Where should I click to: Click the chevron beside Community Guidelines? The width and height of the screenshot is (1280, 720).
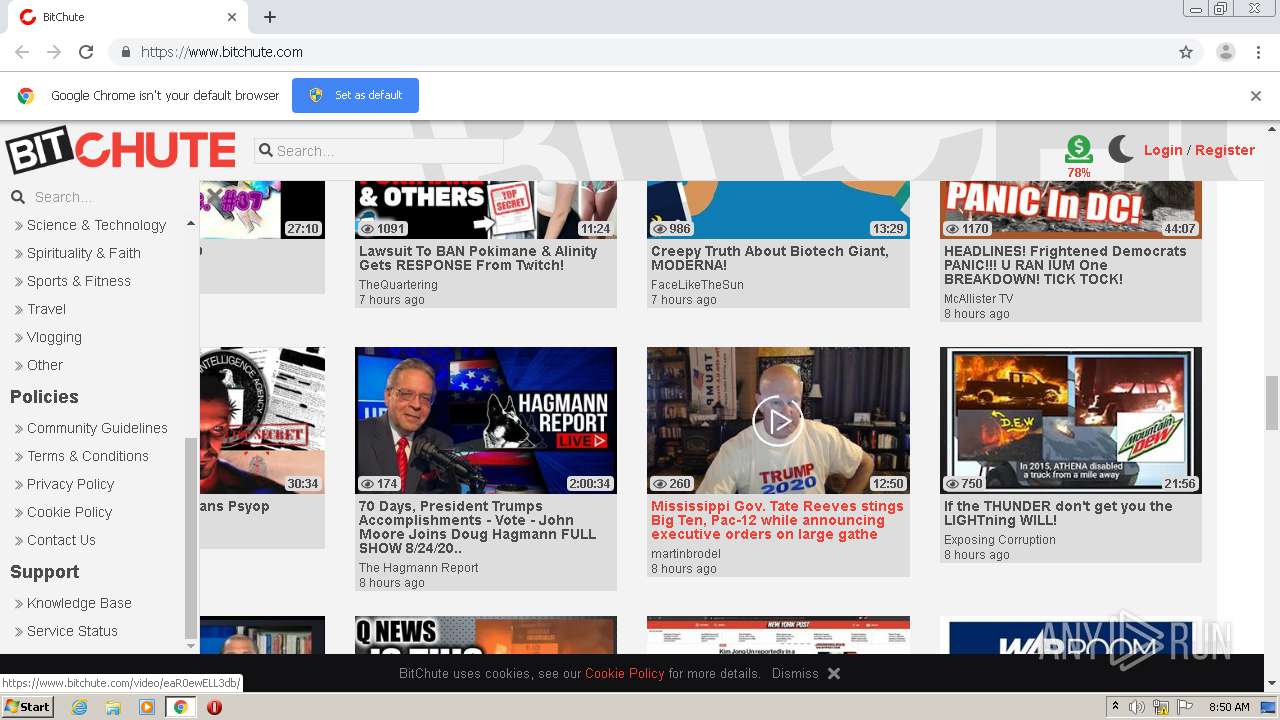[x=19, y=429]
